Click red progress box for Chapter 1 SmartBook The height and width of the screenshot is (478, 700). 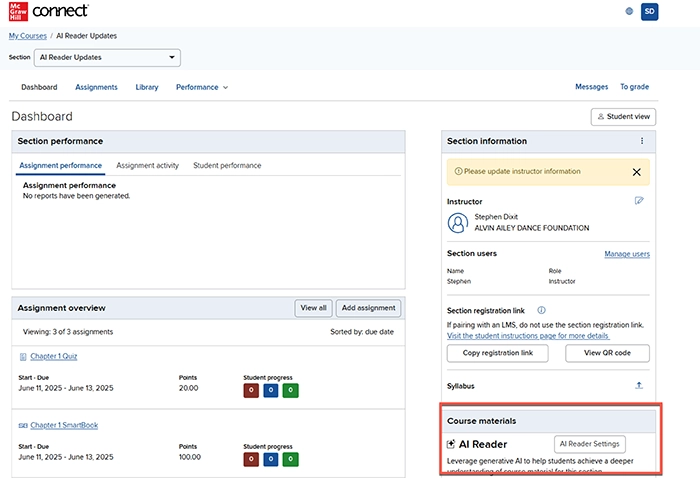pyautogui.click(x=251, y=459)
